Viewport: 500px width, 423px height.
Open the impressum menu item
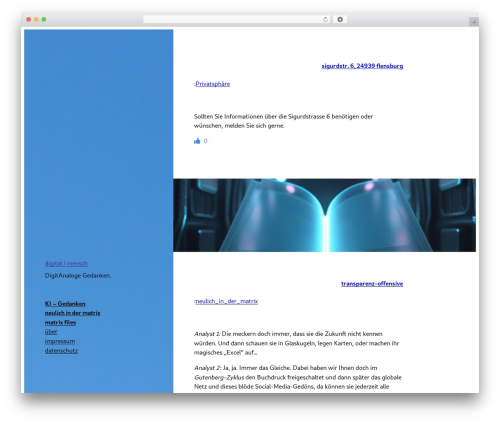[60, 341]
